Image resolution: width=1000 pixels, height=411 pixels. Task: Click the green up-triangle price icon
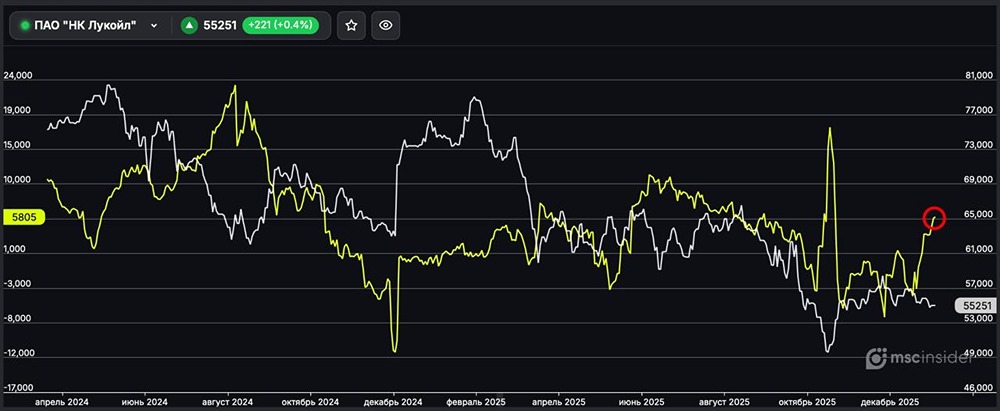pos(189,26)
